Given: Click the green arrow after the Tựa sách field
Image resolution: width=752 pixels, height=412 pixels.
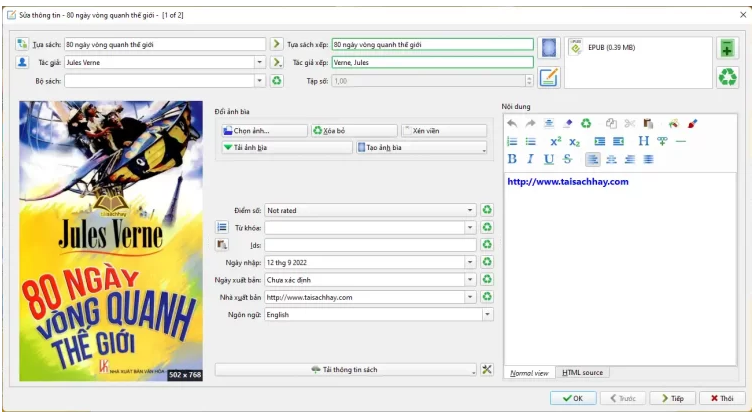Looking at the screenshot, I should pos(276,44).
